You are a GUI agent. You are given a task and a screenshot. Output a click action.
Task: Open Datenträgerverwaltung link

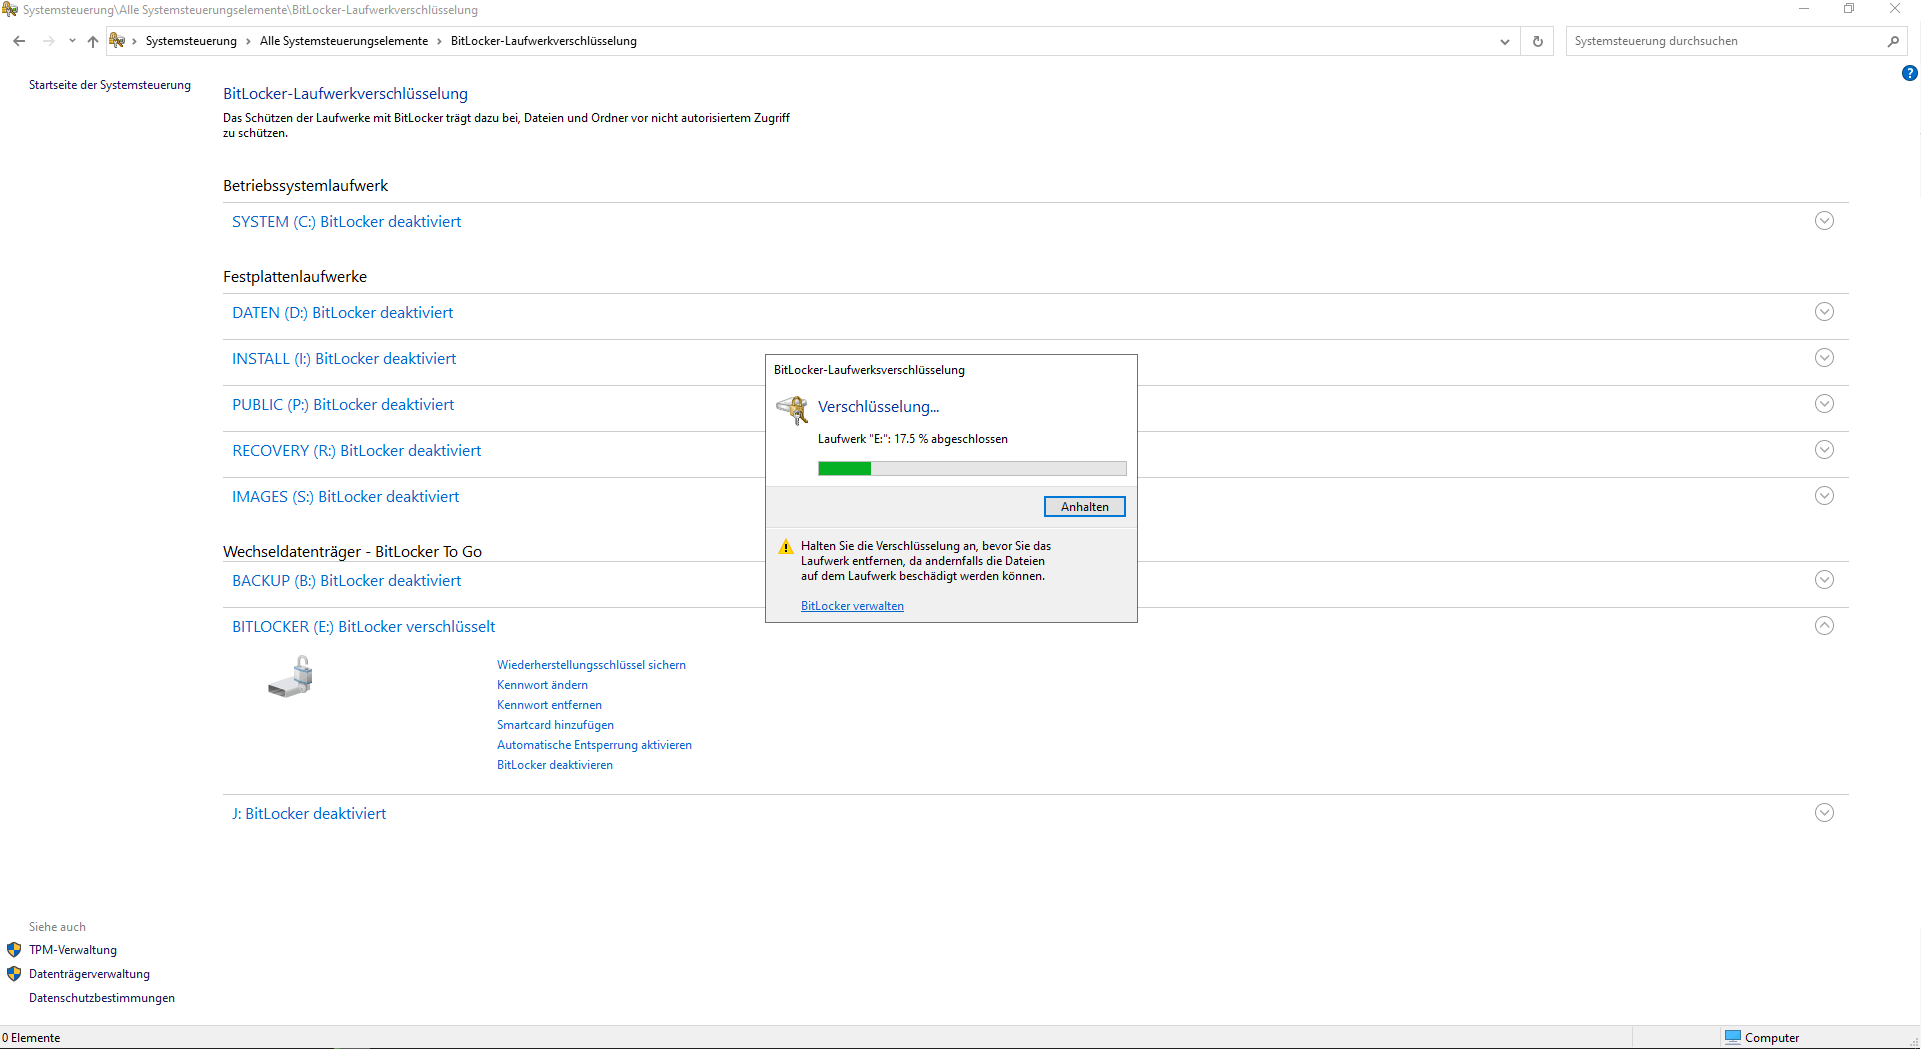pos(89,974)
